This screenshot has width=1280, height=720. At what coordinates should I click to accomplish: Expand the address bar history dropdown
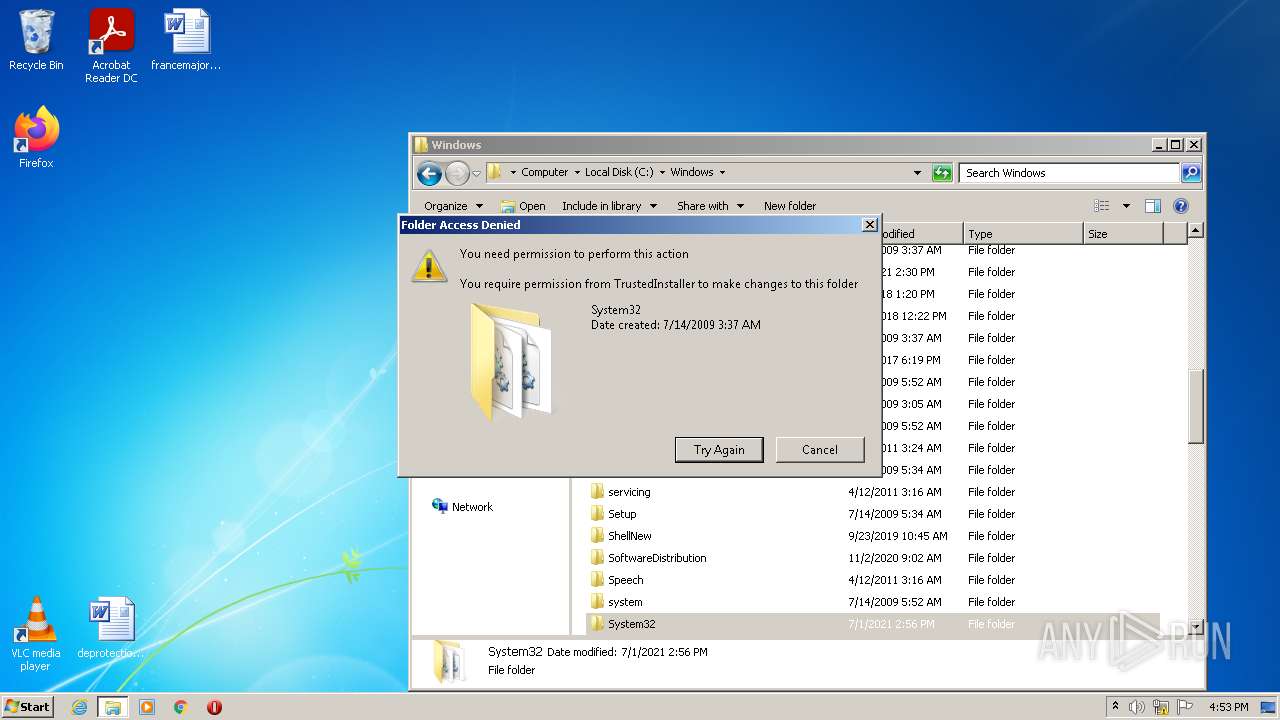point(917,173)
